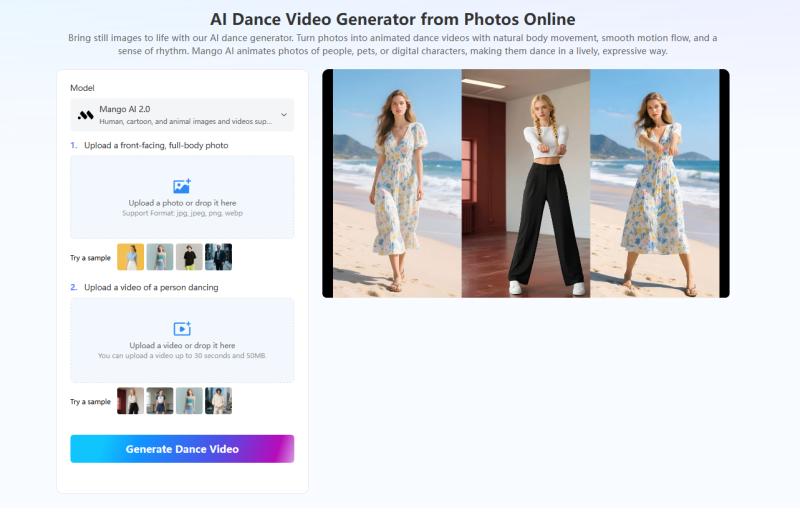Select the first photo sample with yellow background
The image size is (800, 512).
pyautogui.click(x=130, y=257)
